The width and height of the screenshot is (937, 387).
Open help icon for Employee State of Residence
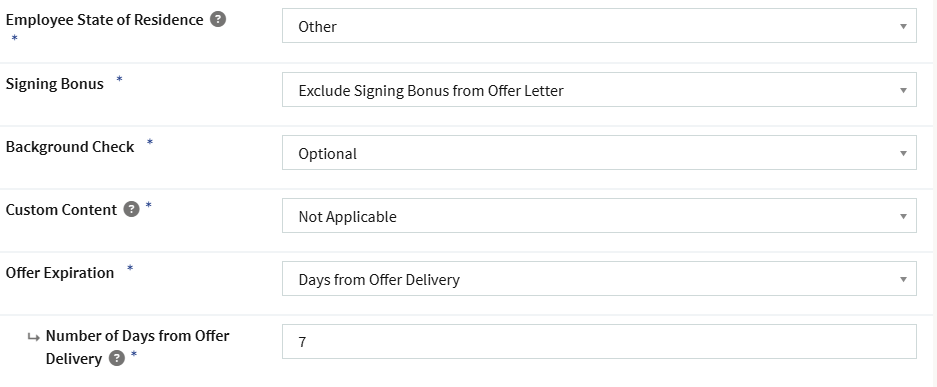tap(218, 20)
